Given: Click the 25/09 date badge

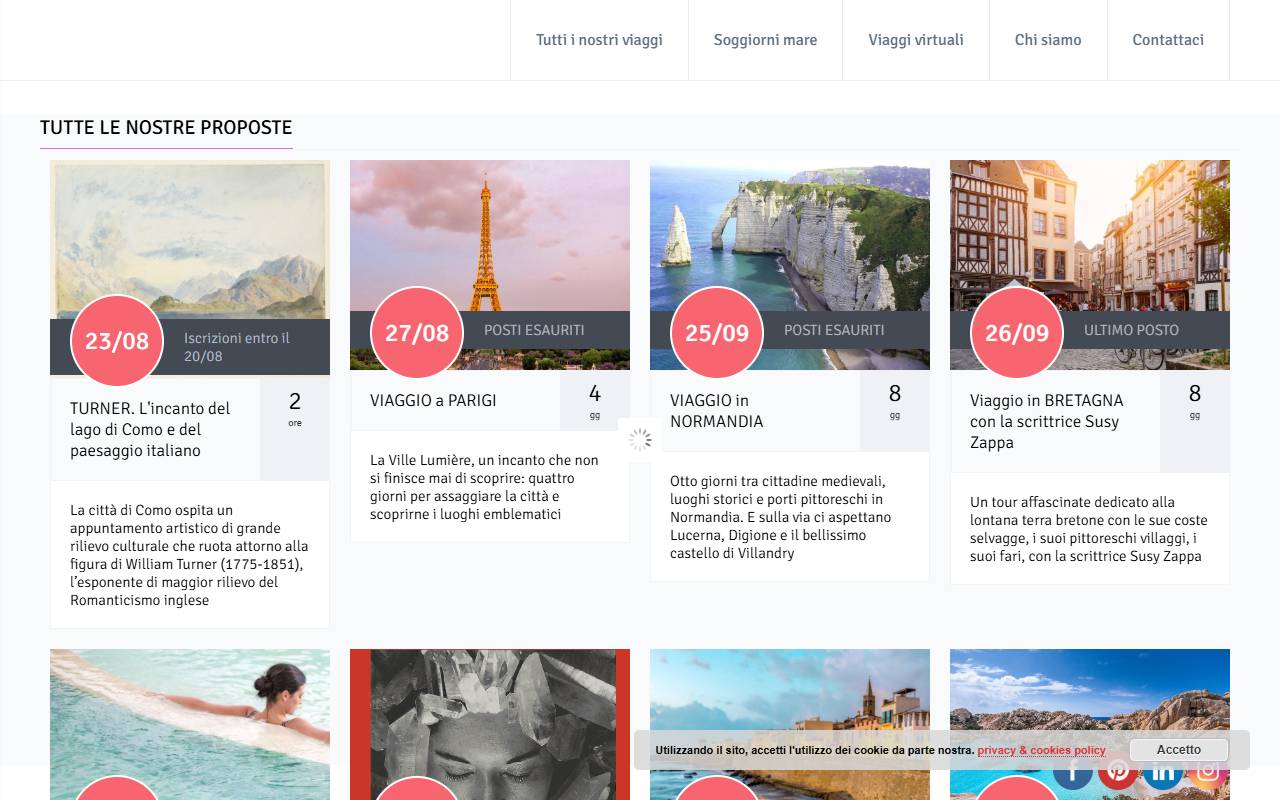Looking at the screenshot, I should [x=717, y=333].
